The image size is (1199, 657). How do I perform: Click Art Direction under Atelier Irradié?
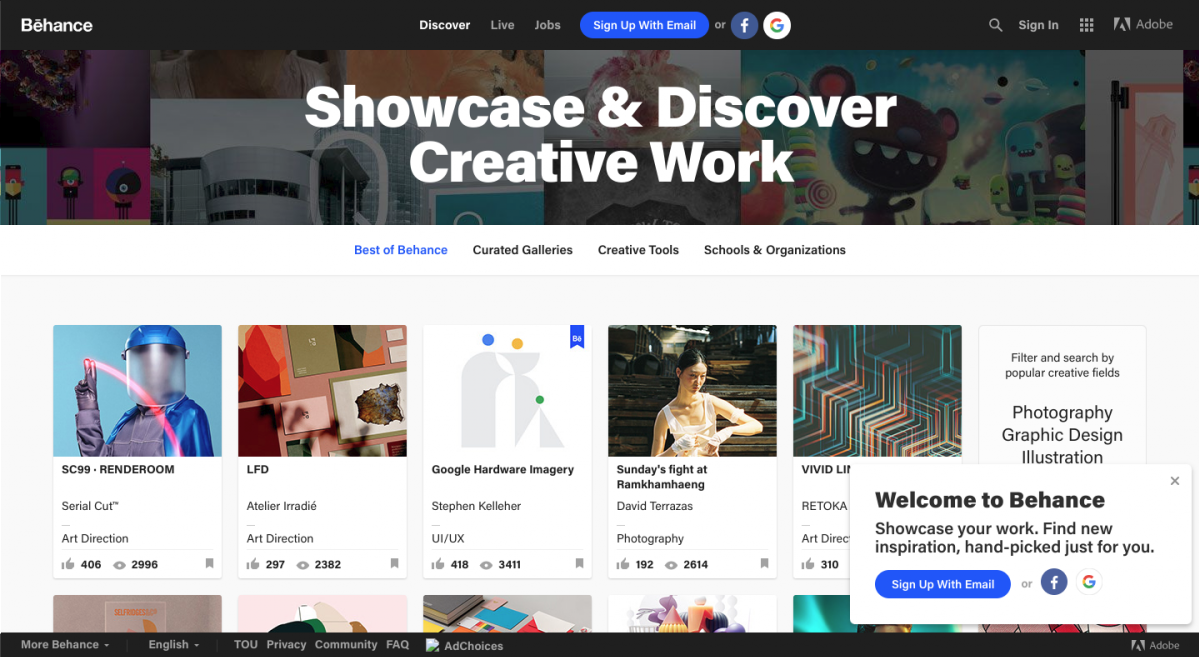pos(280,538)
